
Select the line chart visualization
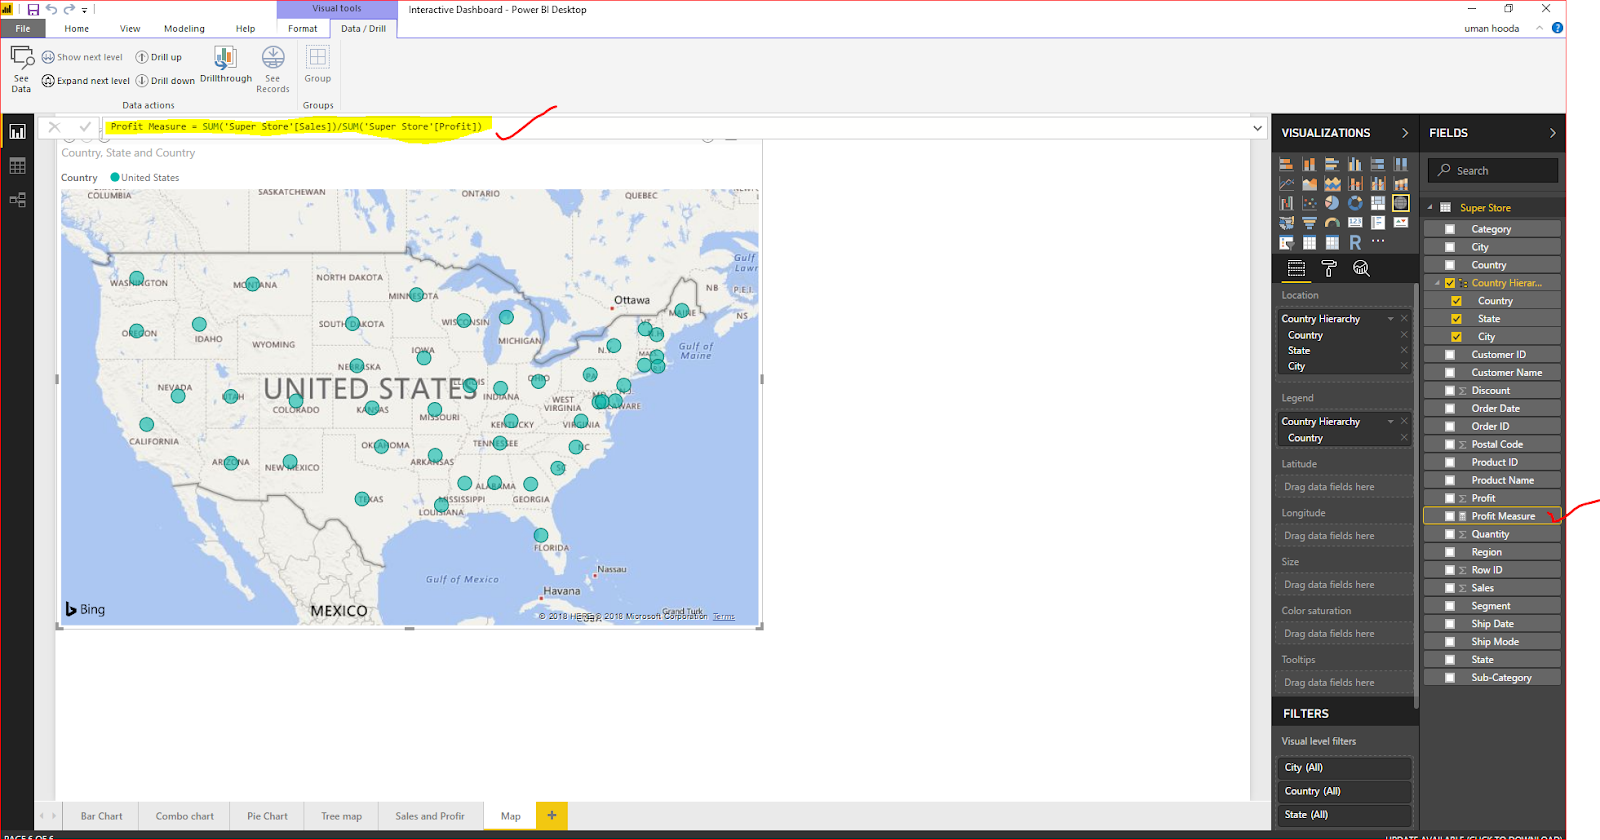tap(1286, 183)
